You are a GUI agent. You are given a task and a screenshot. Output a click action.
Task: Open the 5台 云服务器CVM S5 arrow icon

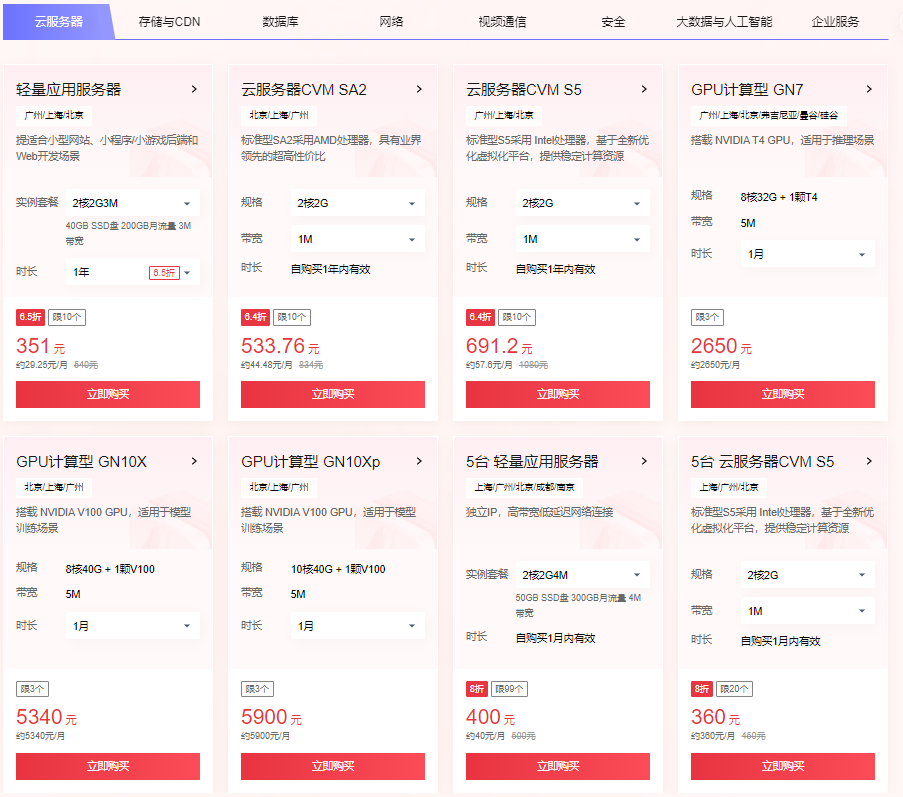pyautogui.click(x=869, y=461)
